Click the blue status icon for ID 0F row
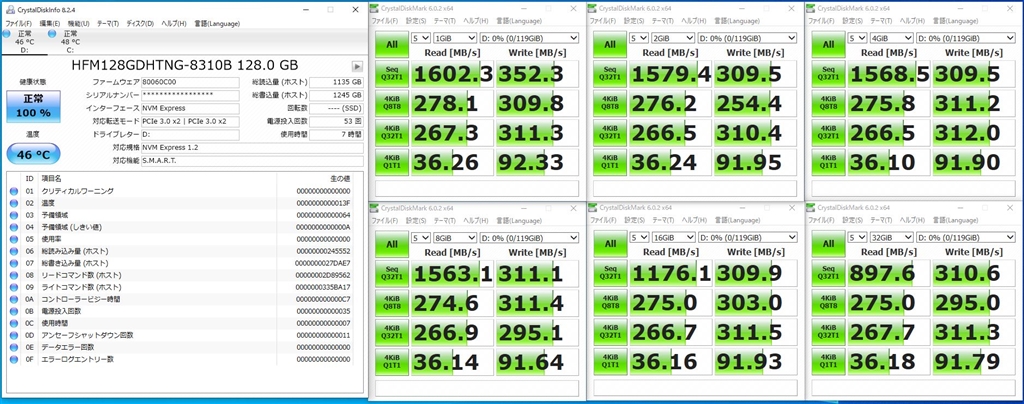The image size is (1024, 404). coord(14,359)
